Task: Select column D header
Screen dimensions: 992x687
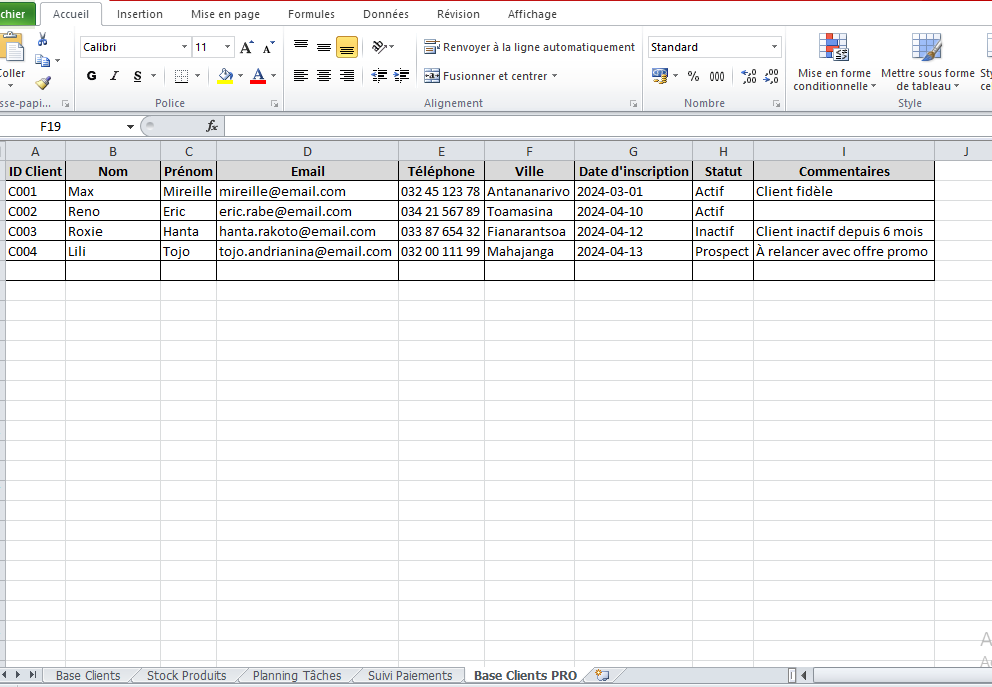Action: coord(307,151)
